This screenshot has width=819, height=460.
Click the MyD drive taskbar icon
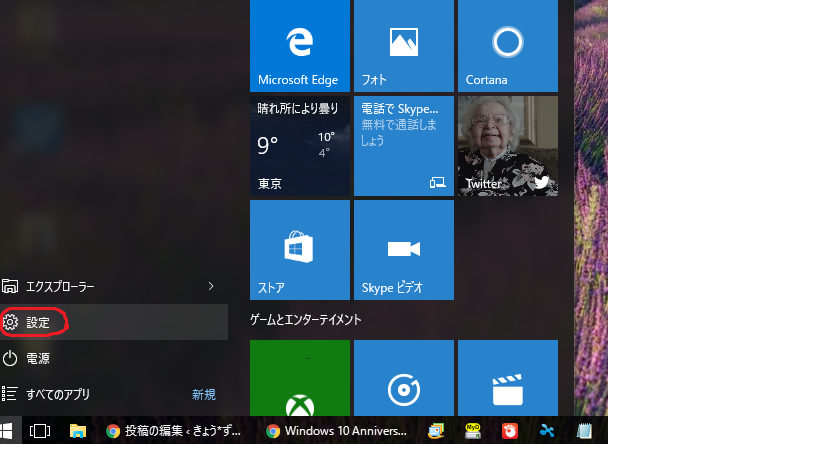click(x=473, y=431)
